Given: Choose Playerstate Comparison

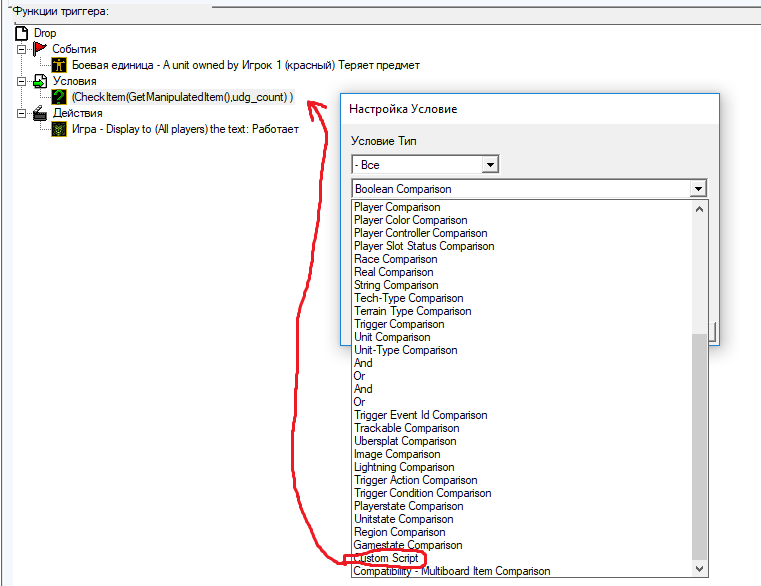Looking at the screenshot, I should (408, 506).
